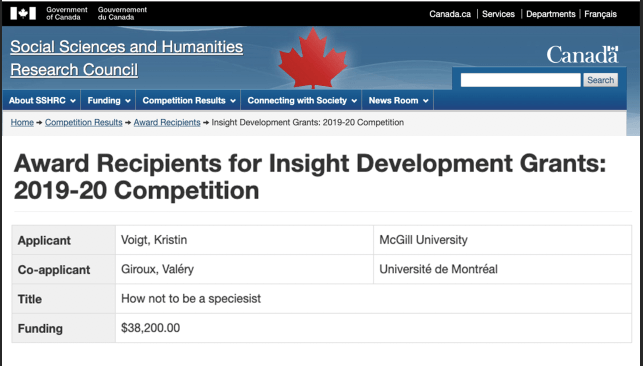Click the Search button
This screenshot has height=366, width=643.
(600, 80)
